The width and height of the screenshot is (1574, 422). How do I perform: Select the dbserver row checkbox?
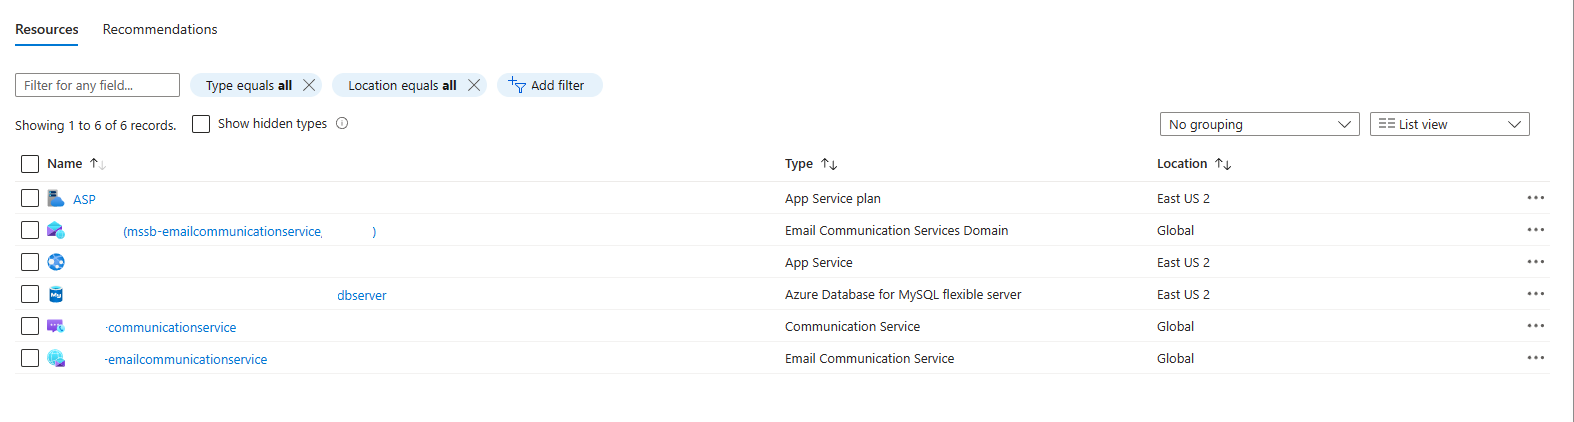(x=30, y=294)
